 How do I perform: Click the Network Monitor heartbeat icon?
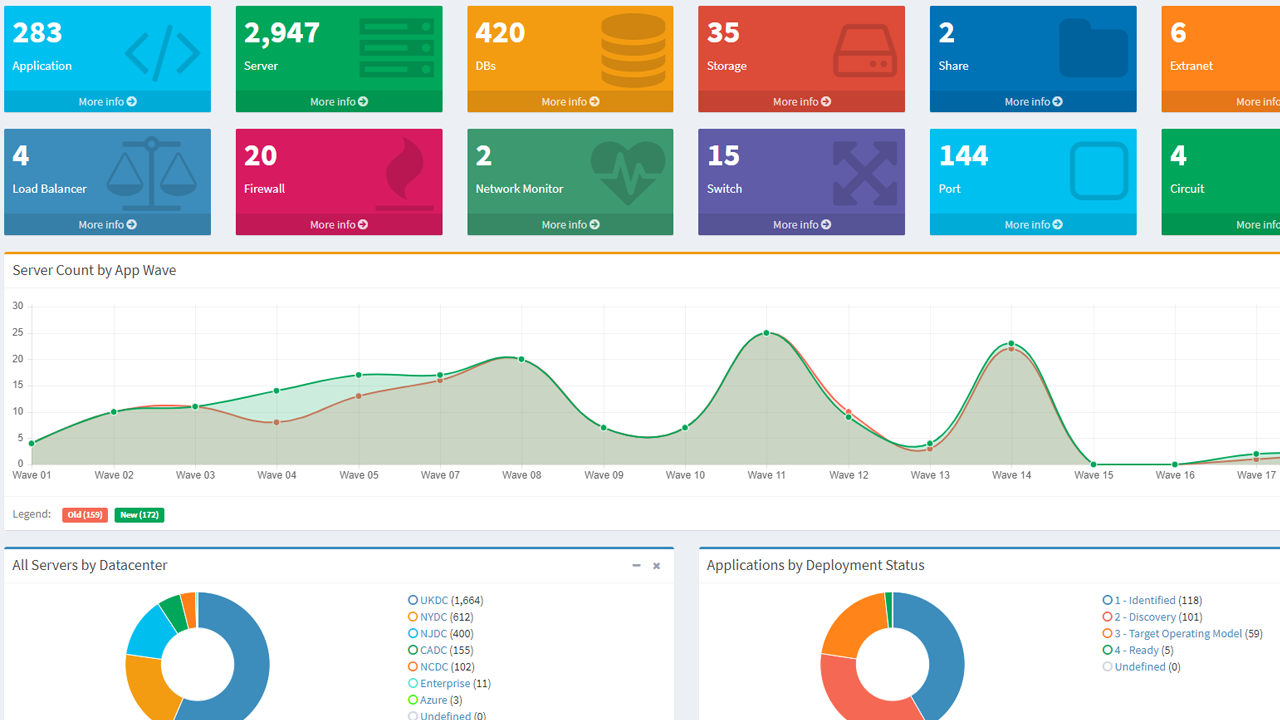pyautogui.click(x=628, y=172)
